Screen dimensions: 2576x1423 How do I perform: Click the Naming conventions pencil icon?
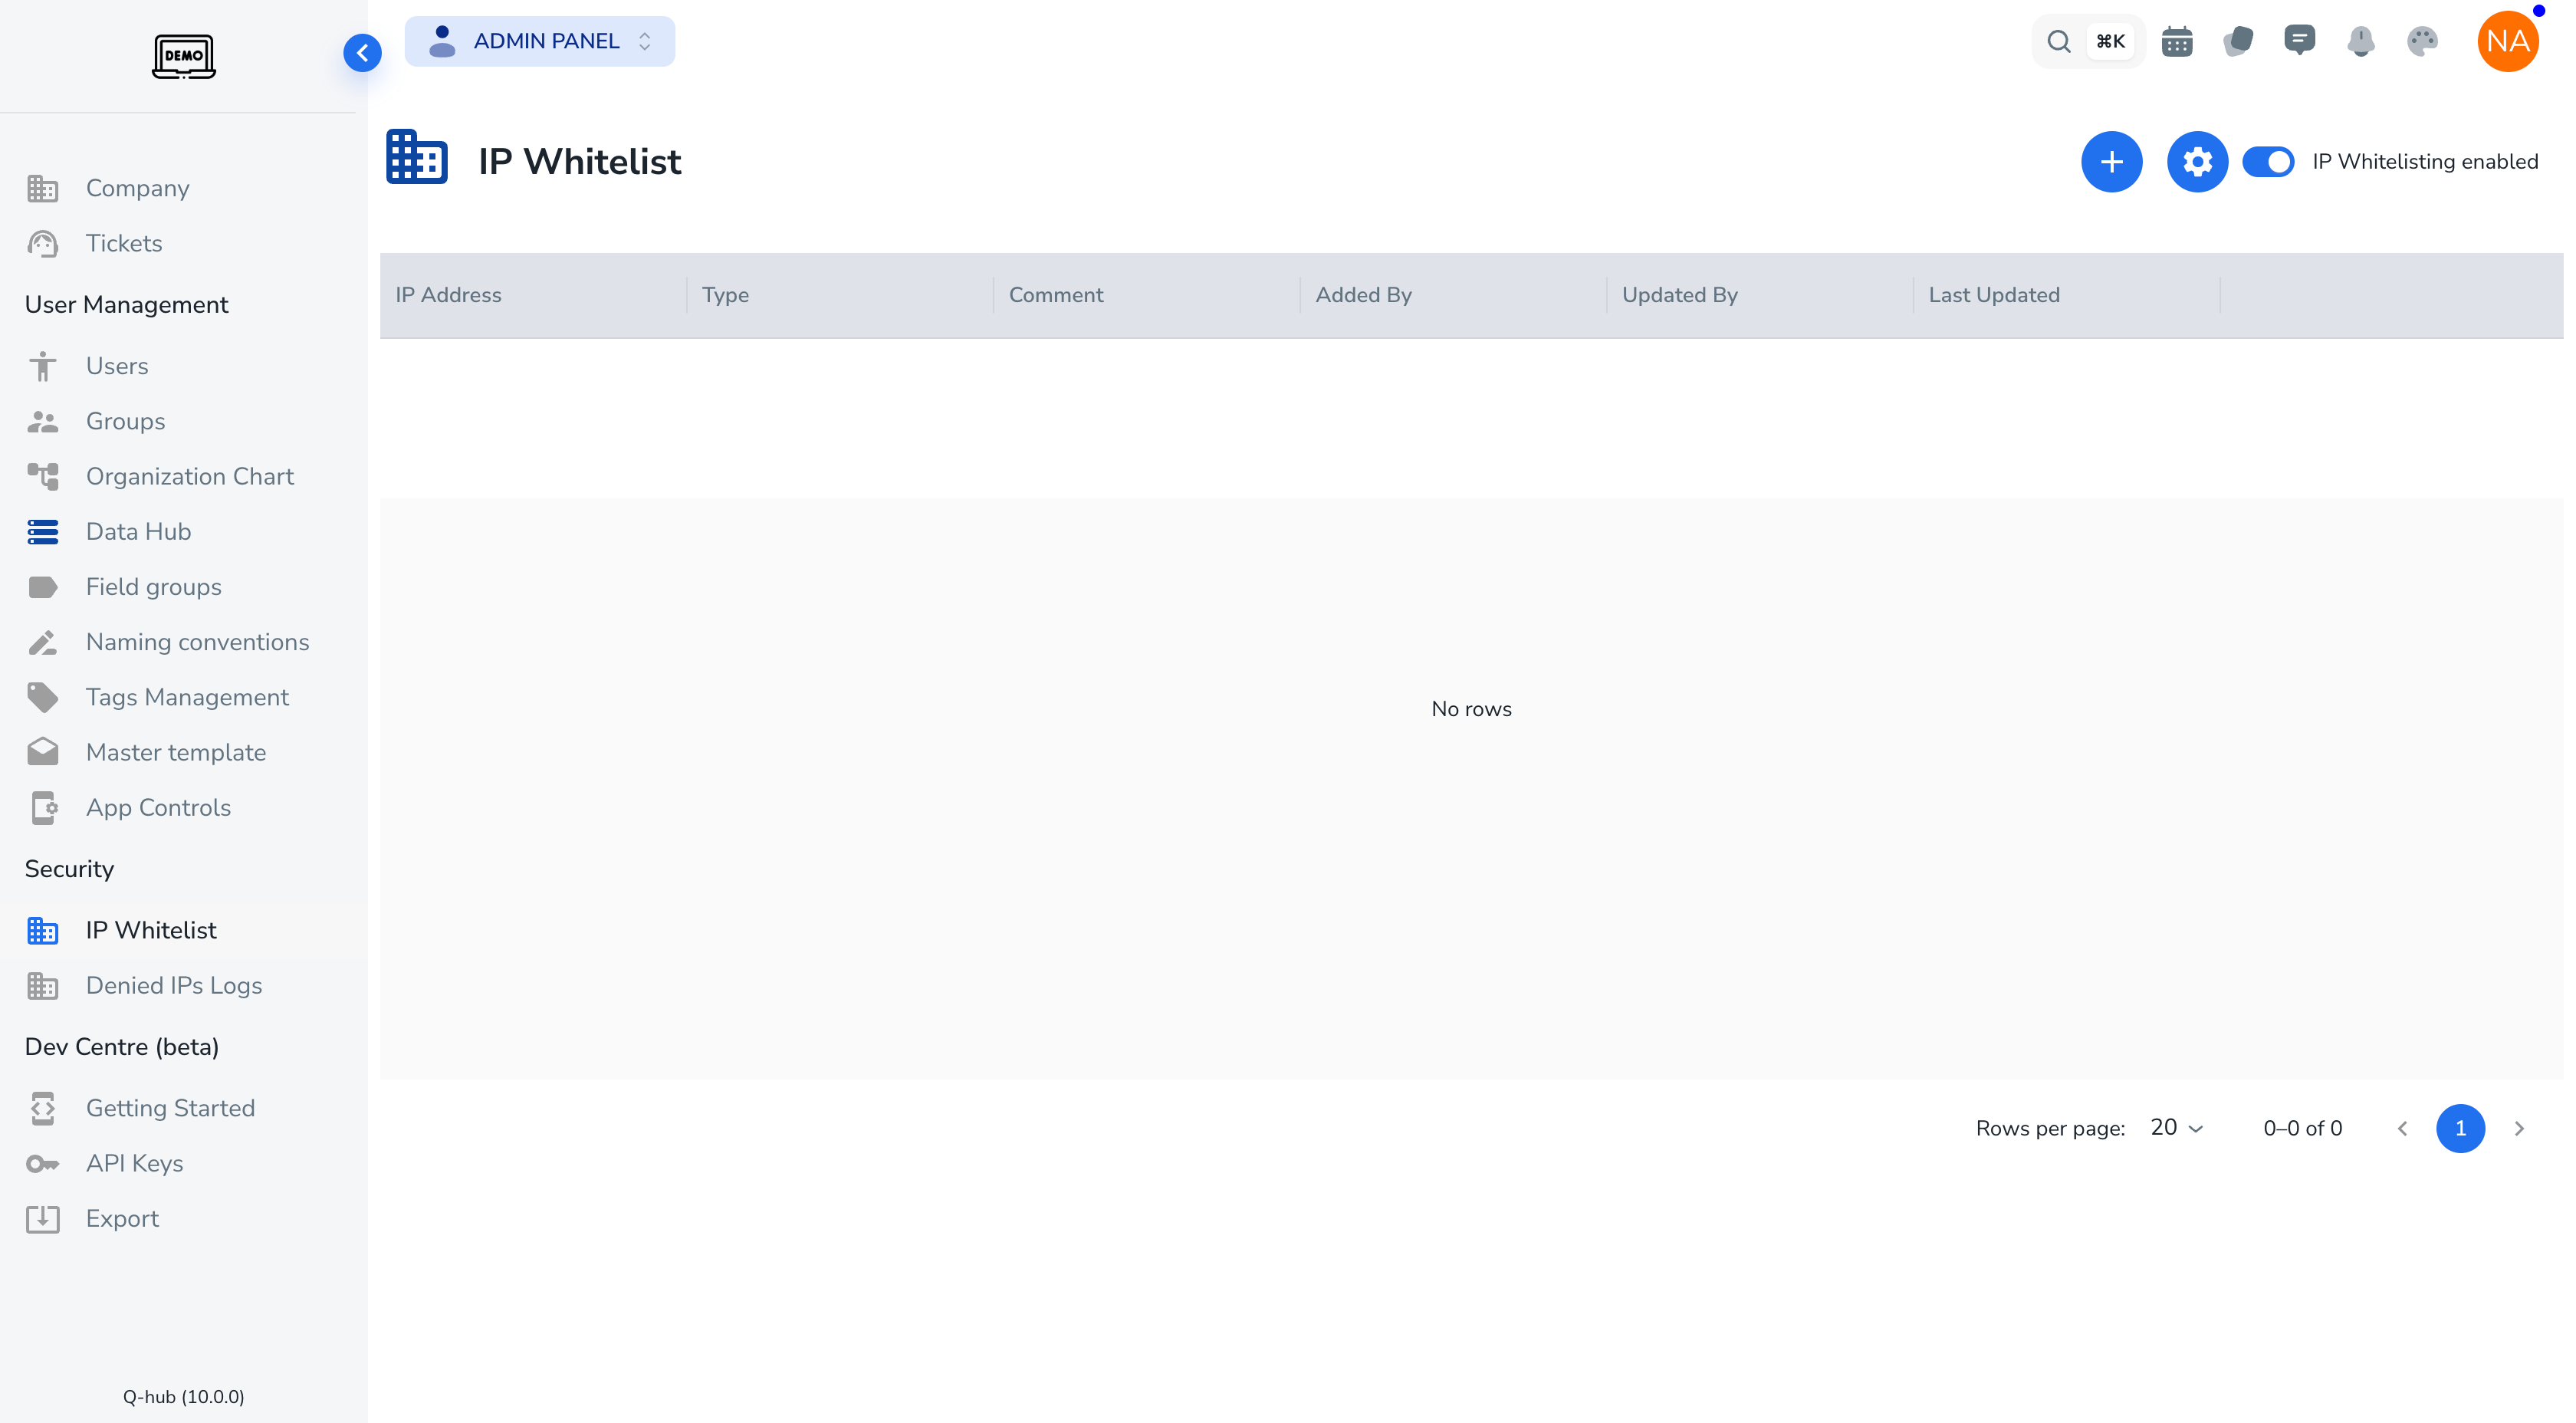coord(43,642)
